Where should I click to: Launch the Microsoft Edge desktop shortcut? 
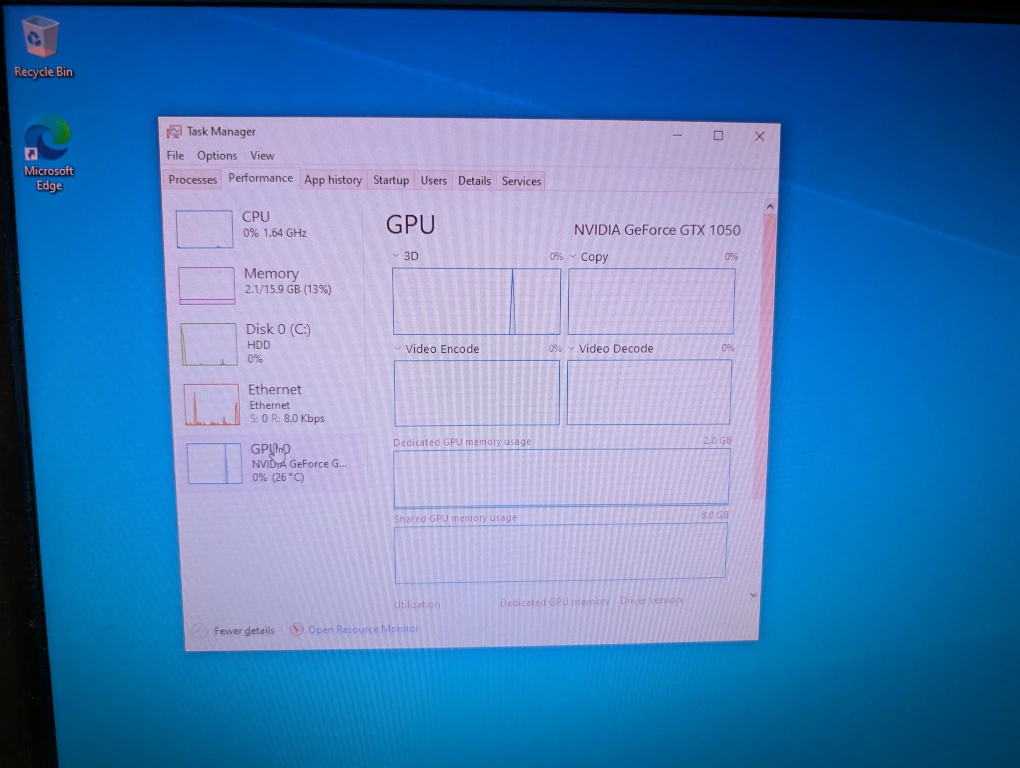pos(47,153)
